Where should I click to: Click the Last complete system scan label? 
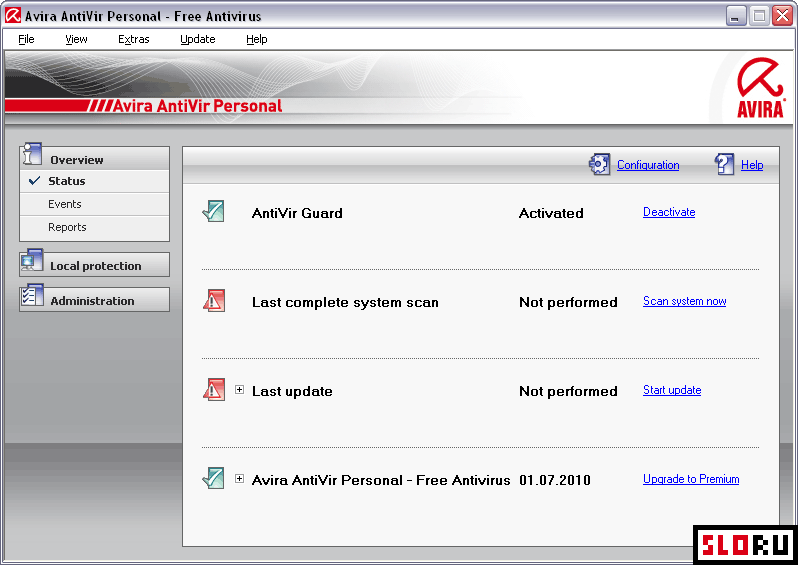tap(345, 302)
